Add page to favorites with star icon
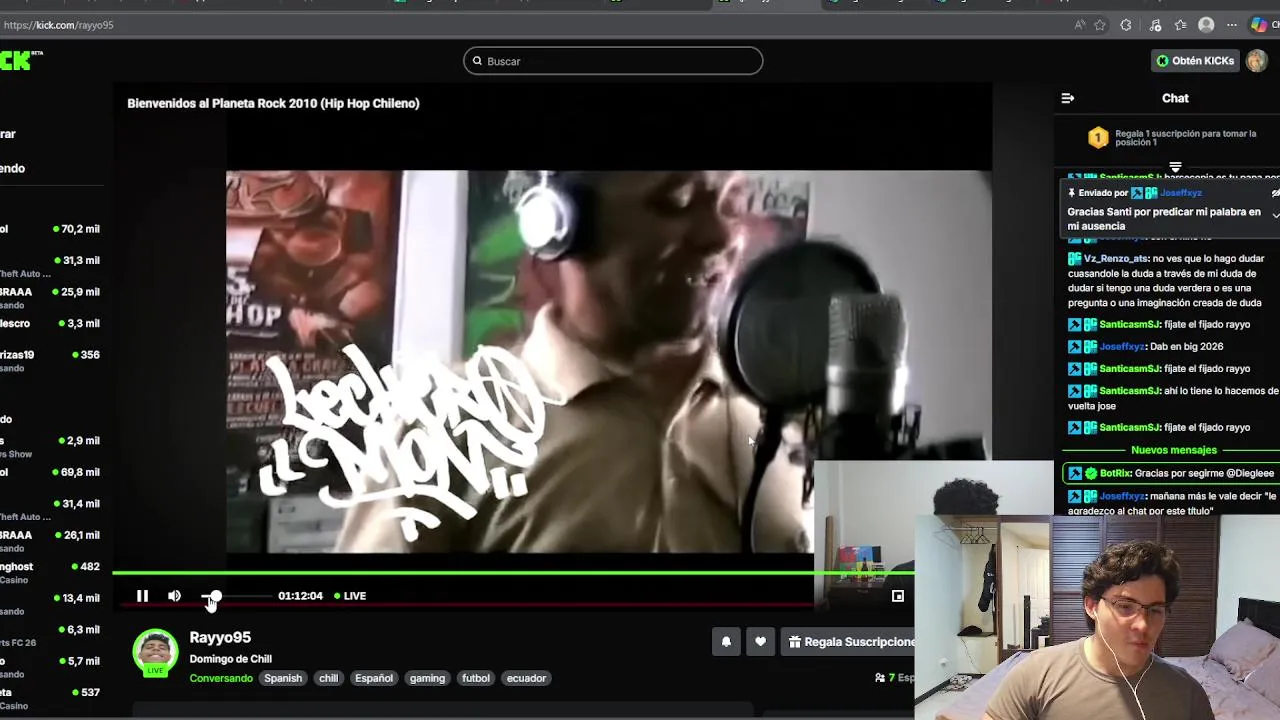This screenshot has height=720, width=1280. pyautogui.click(x=1100, y=25)
